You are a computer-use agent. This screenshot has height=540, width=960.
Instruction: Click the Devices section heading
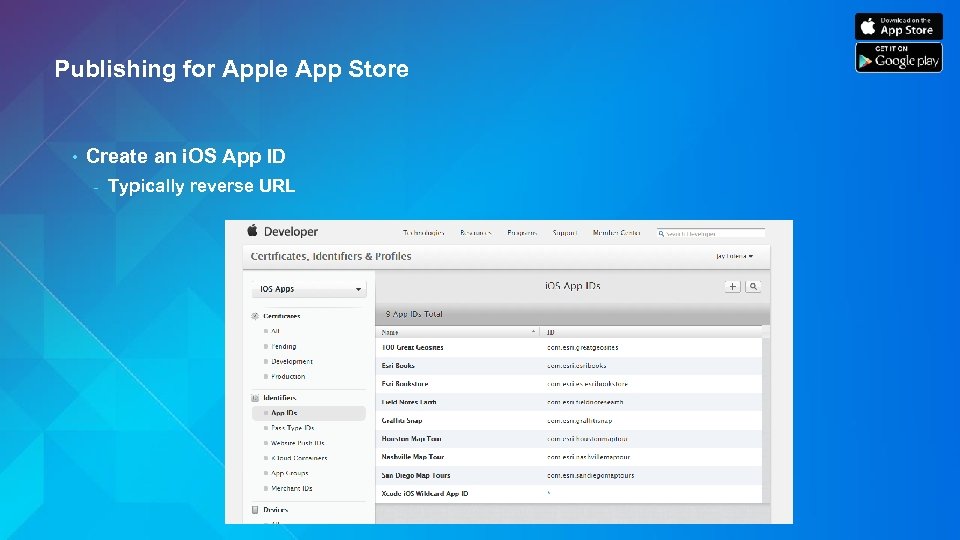tap(276, 509)
